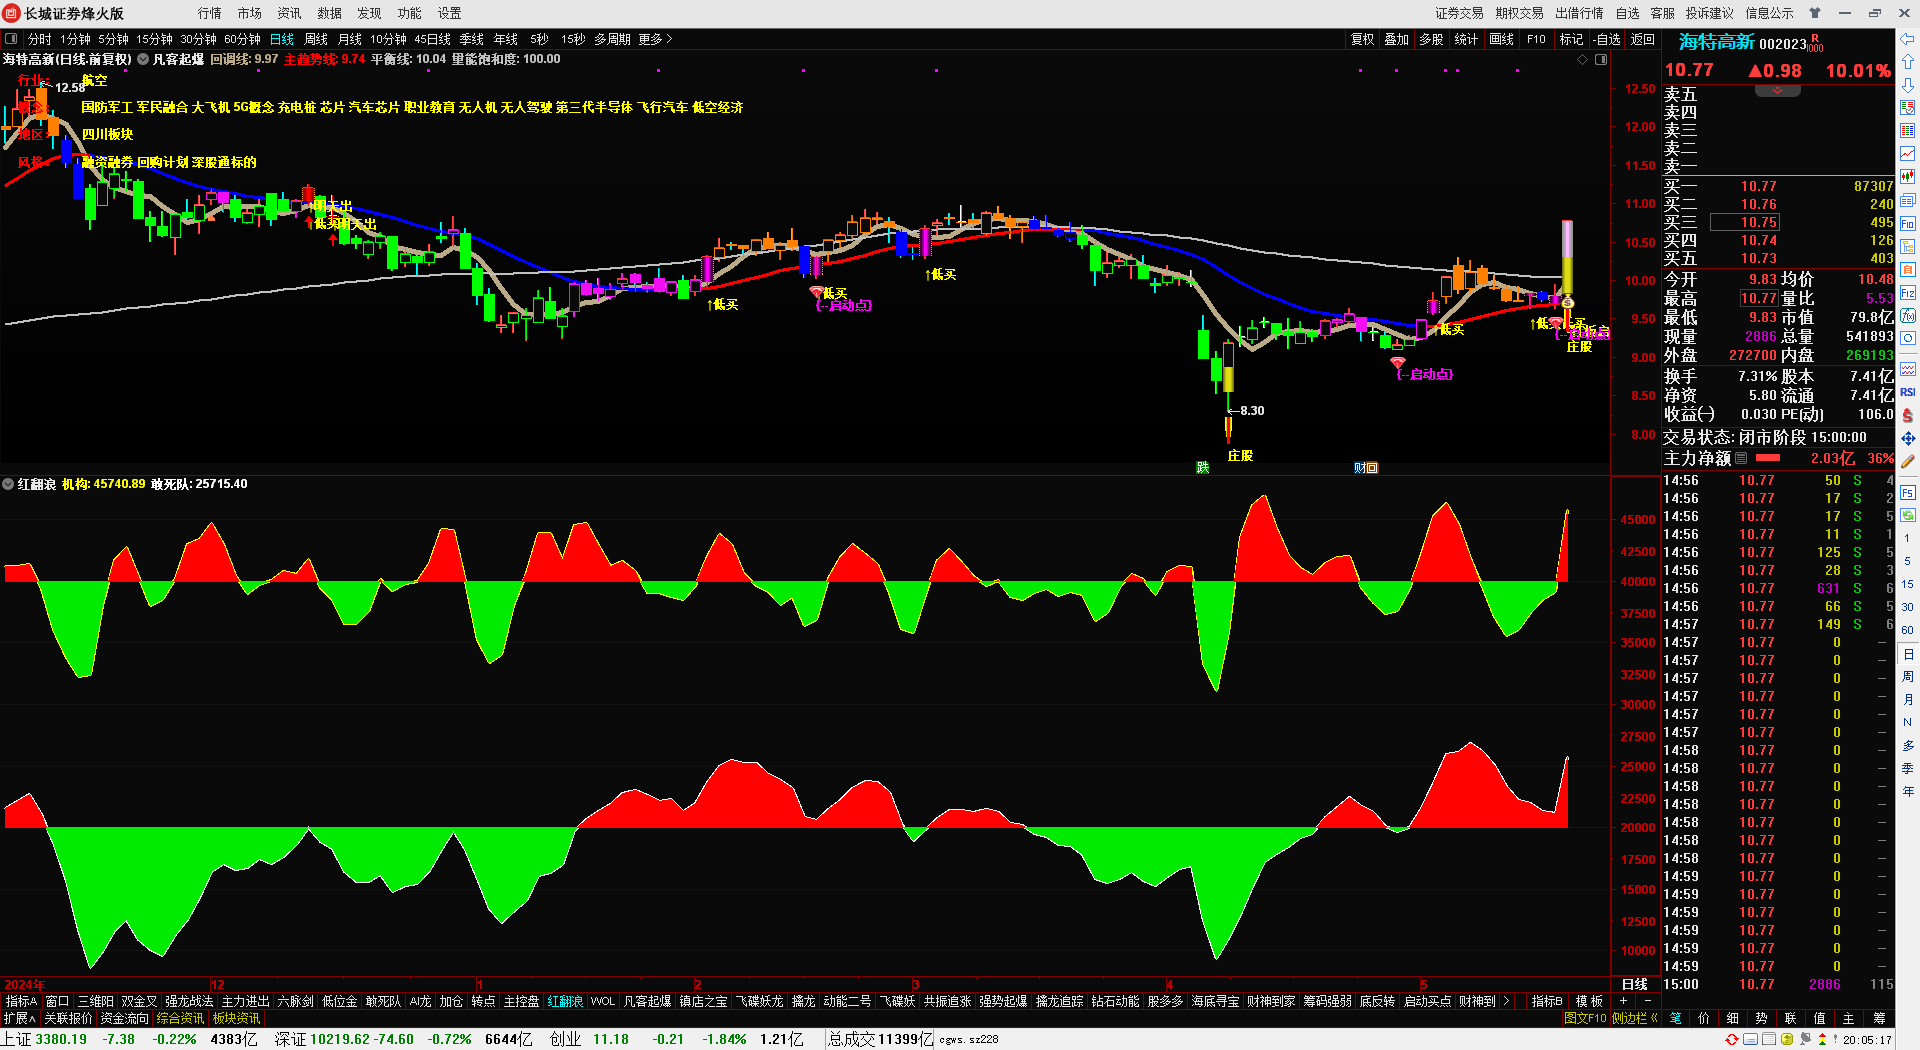Click the pencil draw sidebar icon
This screenshot has height=1050, width=1920.
1908,461
